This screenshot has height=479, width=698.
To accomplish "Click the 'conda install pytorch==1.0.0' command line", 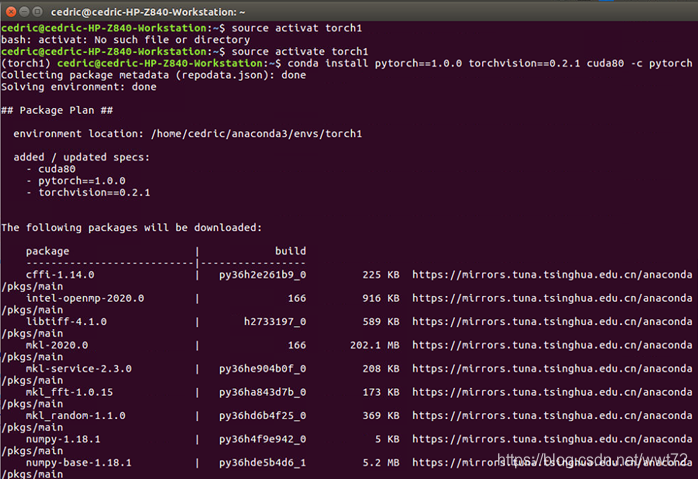I will click(490, 63).
